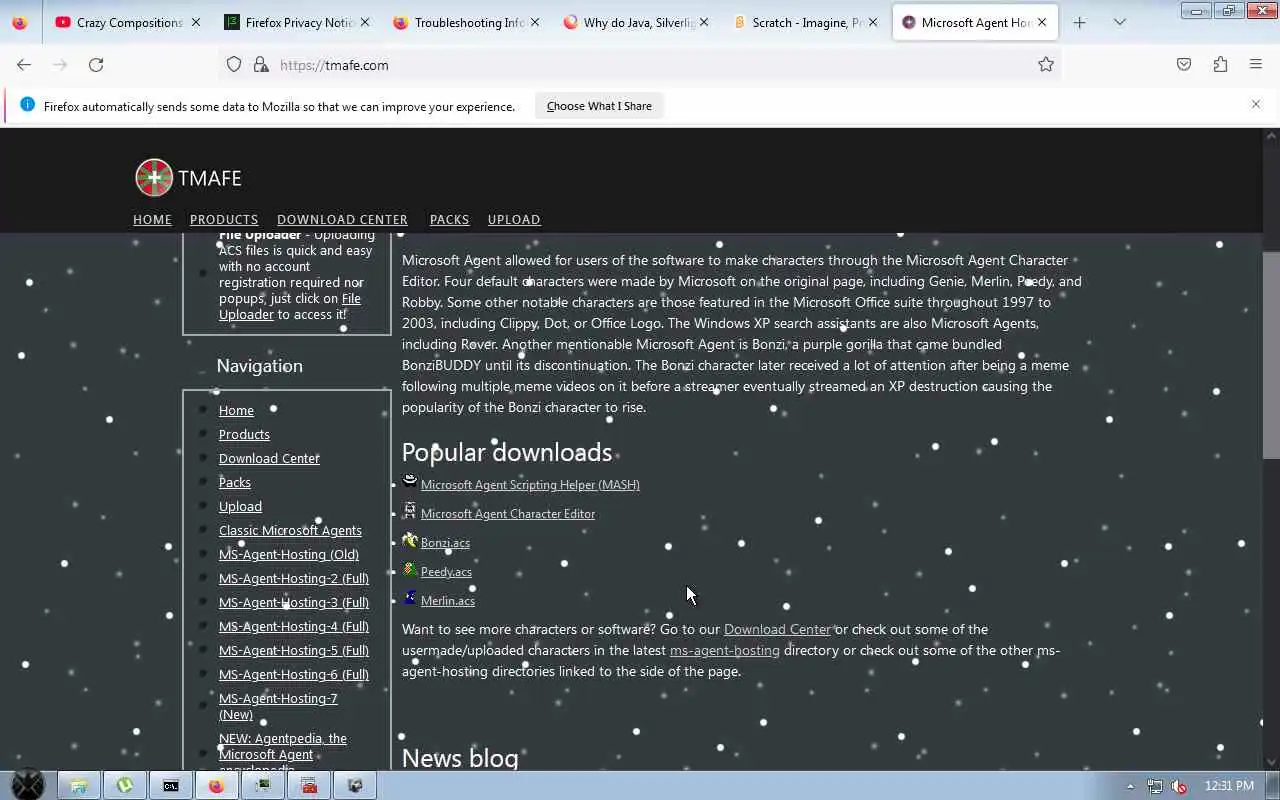Switch to Why do Java, Silverlight tab
Image resolution: width=1280 pixels, height=800 pixels.
click(635, 22)
